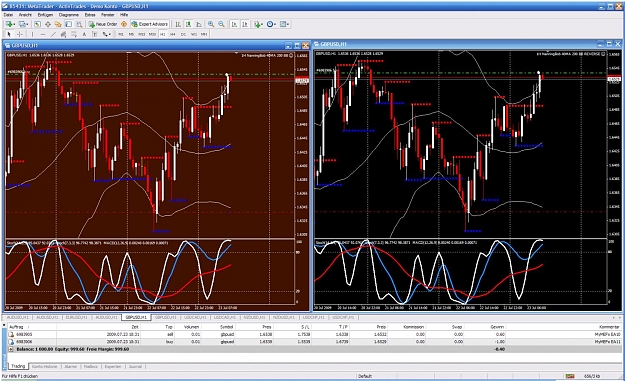Click the Neue Order button

103,24
